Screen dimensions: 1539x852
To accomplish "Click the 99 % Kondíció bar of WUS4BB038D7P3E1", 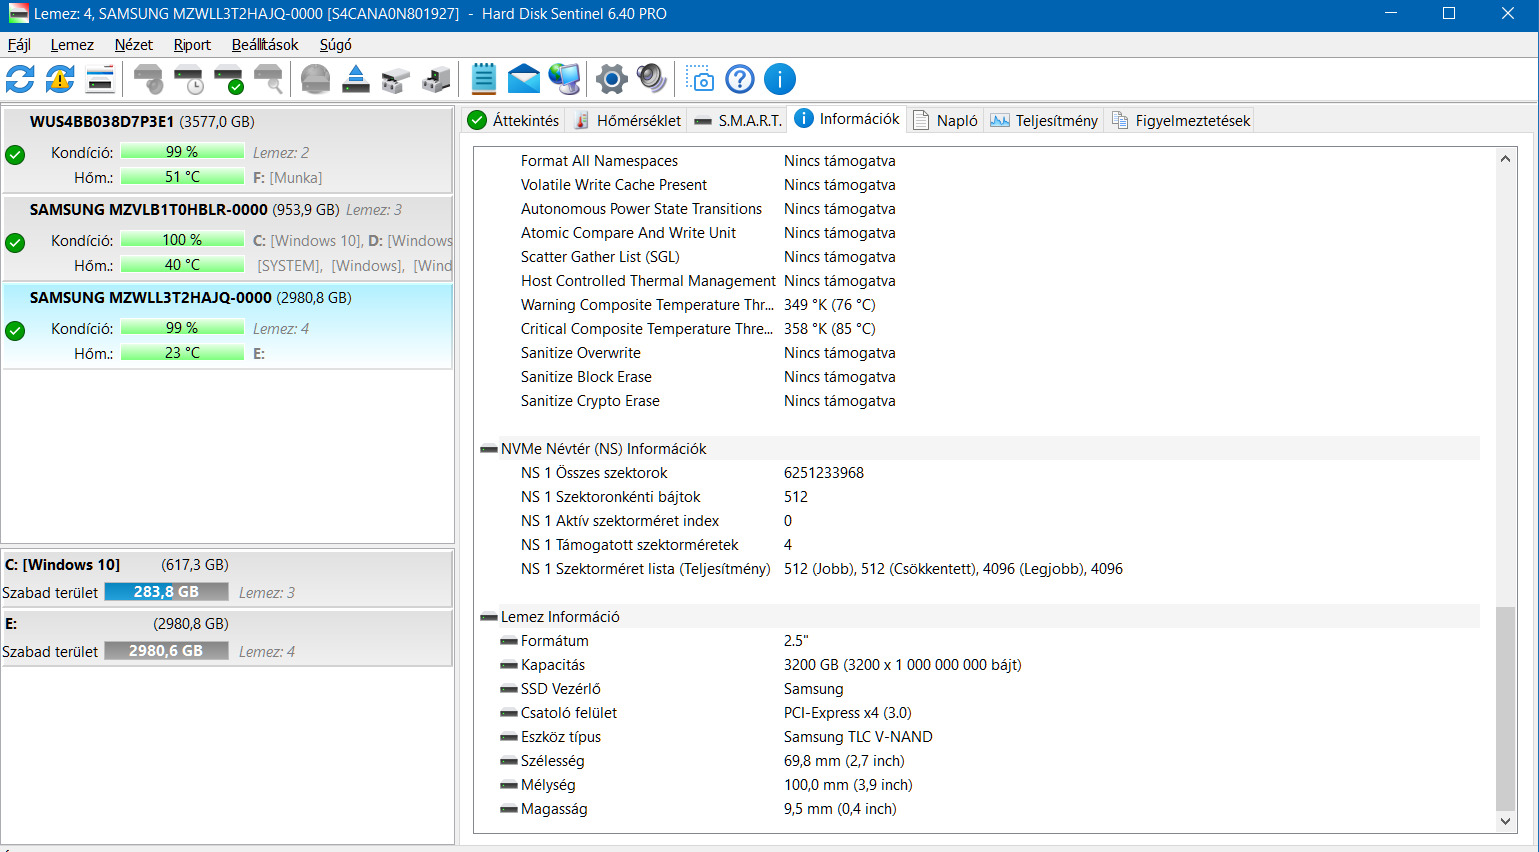I will coord(182,152).
